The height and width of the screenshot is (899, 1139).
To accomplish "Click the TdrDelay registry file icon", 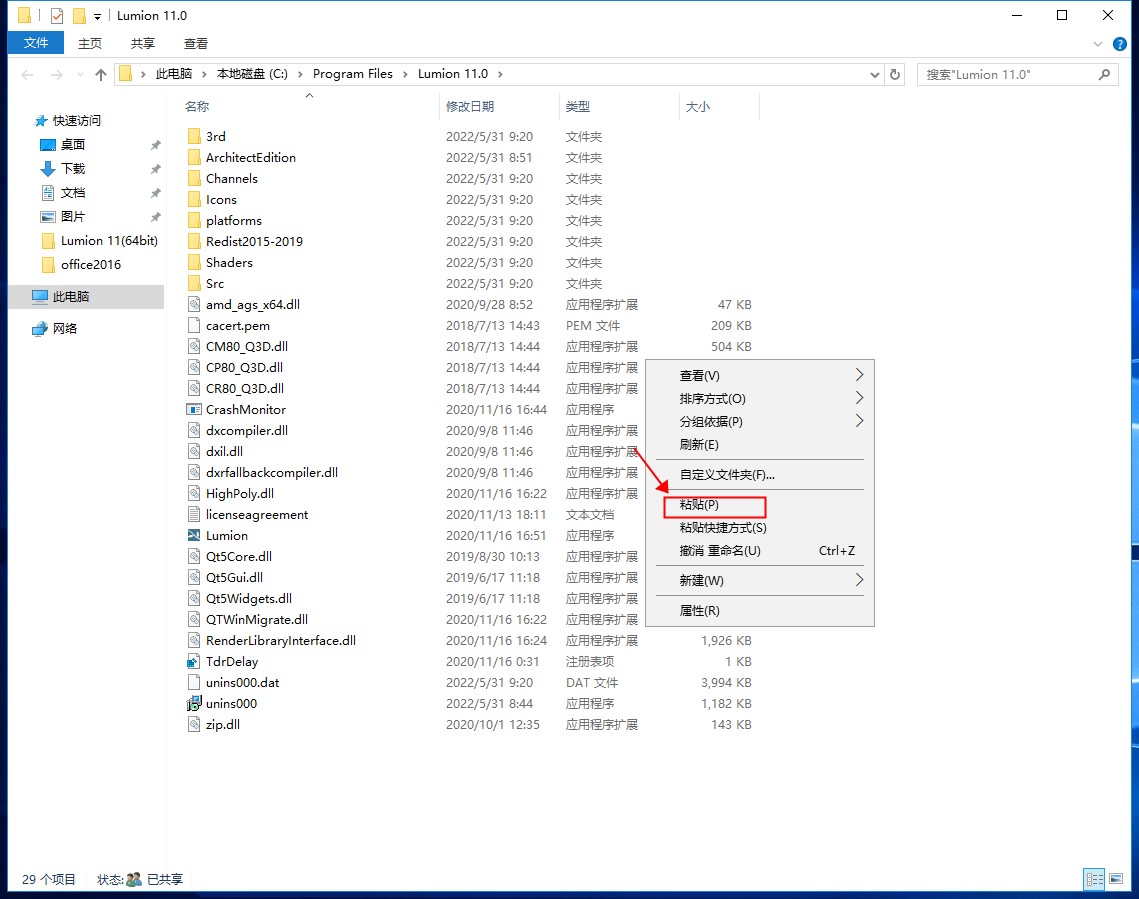I will point(195,661).
